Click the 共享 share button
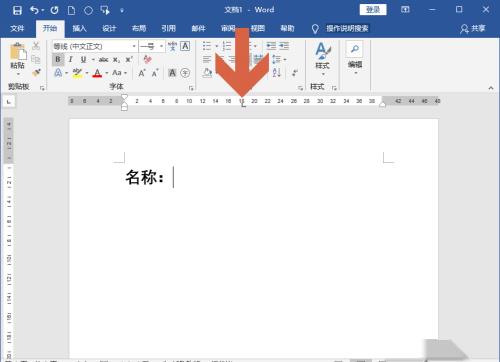The width and height of the screenshot is (500, 362). pyautogui.click(x=473, y=28)
